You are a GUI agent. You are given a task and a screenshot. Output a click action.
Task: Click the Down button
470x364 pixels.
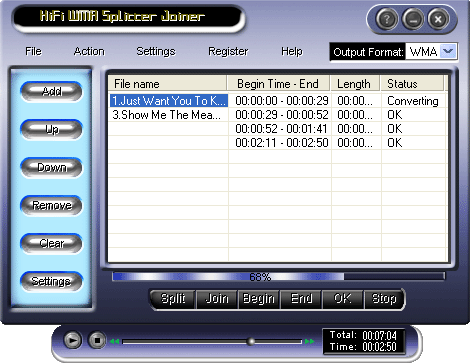51,167
